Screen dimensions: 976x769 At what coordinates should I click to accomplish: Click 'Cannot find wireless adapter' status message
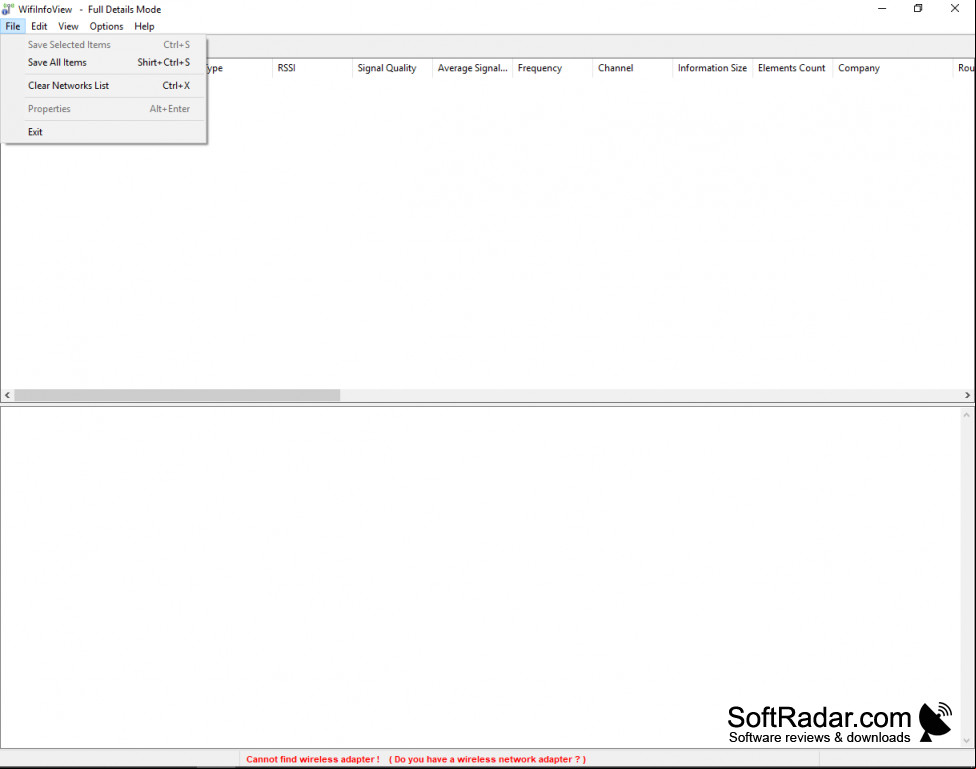pyautogui.click(x=416, y=759)
